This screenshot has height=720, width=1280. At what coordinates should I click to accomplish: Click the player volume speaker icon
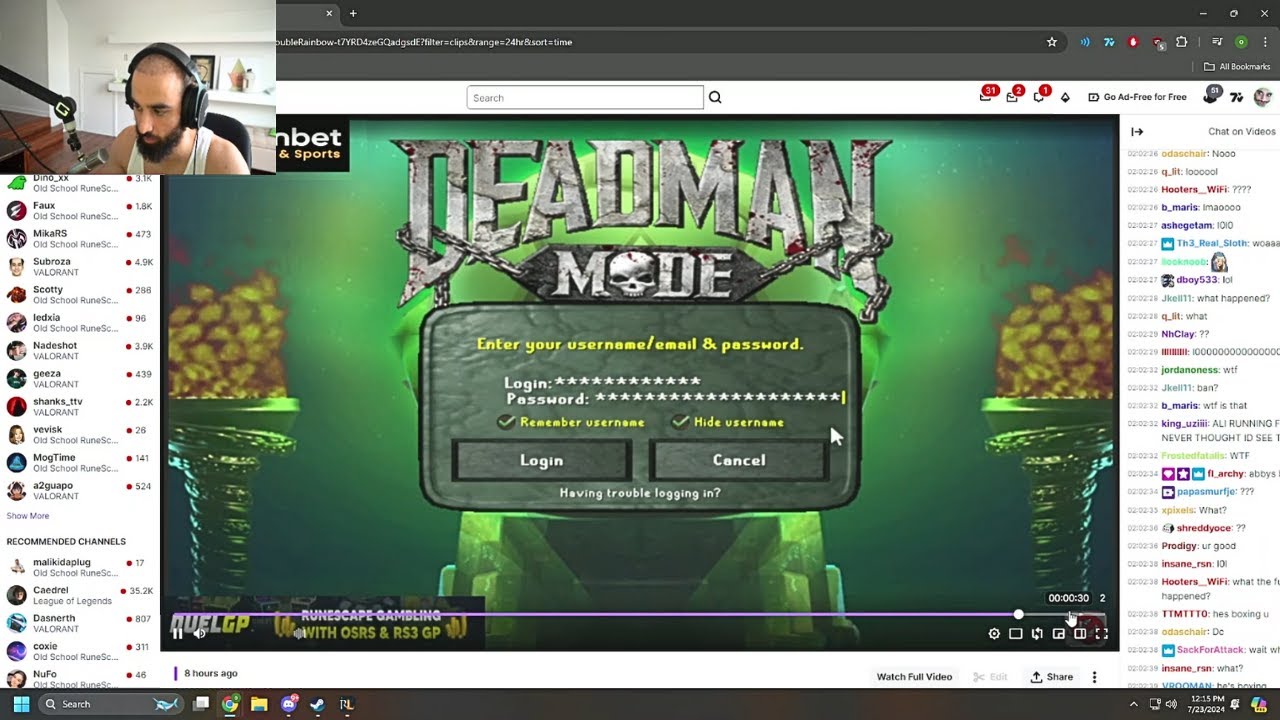199,633
